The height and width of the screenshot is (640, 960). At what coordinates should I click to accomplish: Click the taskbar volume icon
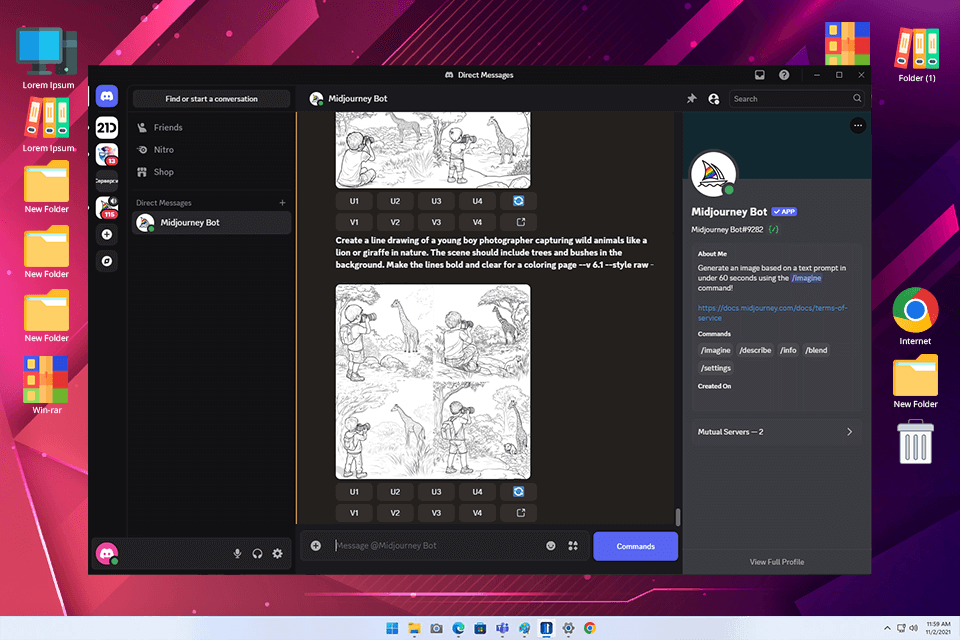point(913,628)
